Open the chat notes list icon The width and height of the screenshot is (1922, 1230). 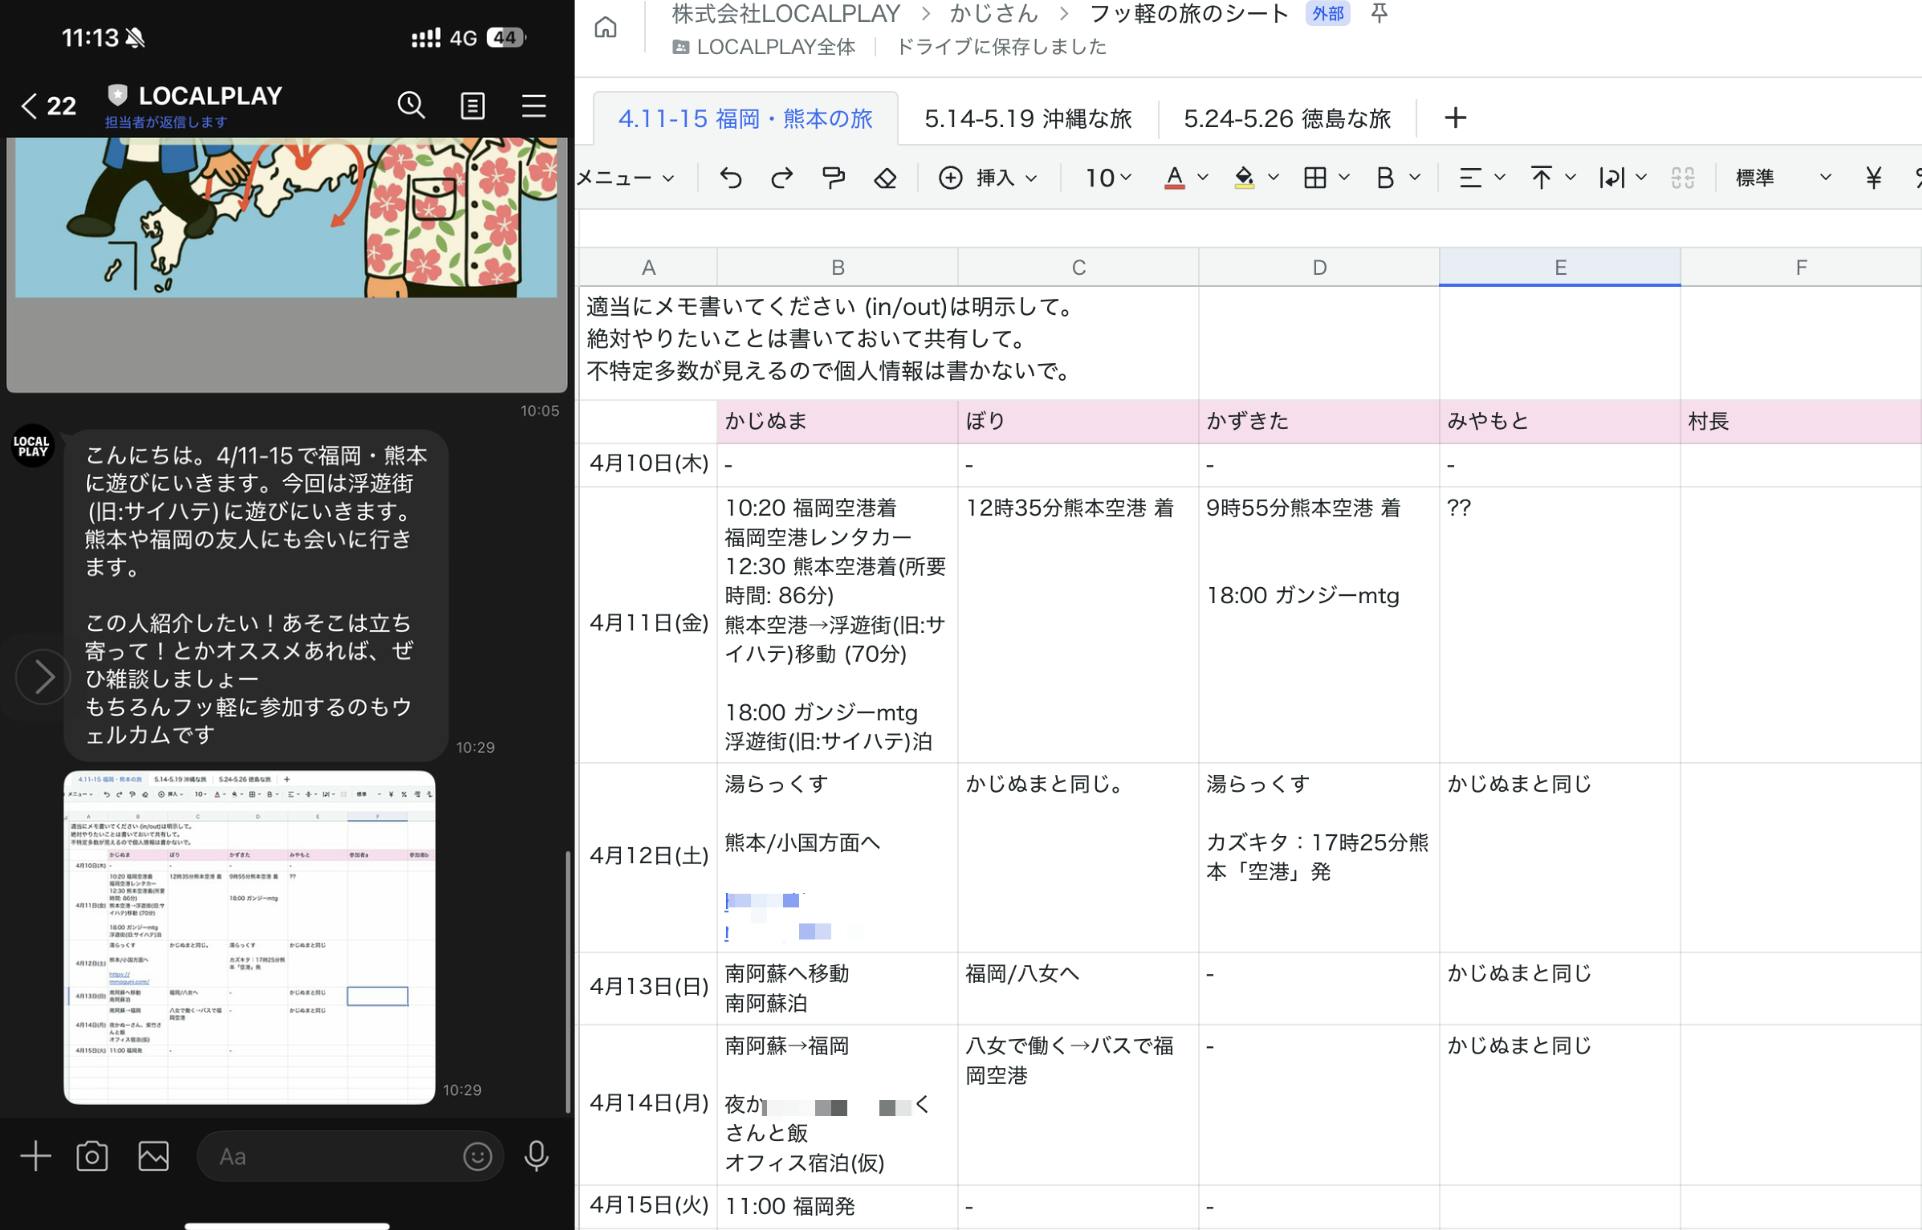[472, 105]
